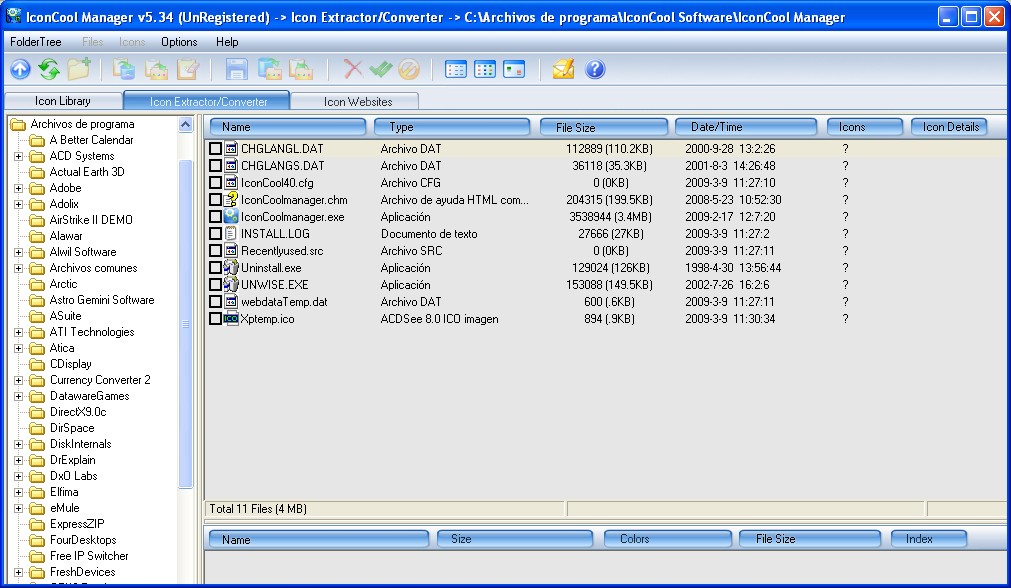The image size is (1011, 588).
Task: Click the new folder icon with plus sign
Action: [79, 69]
